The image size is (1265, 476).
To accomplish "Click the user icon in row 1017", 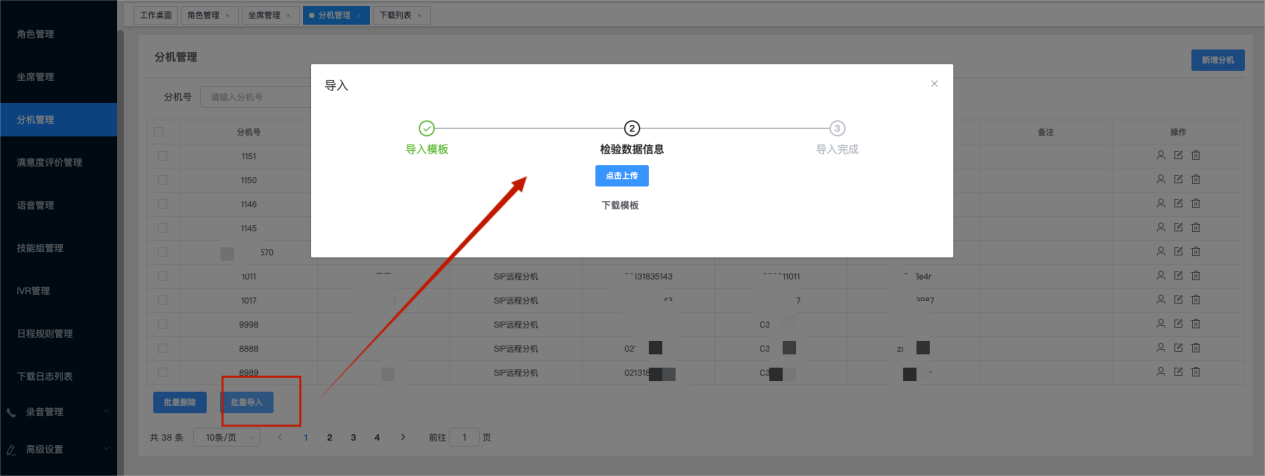I will 1161,300.
